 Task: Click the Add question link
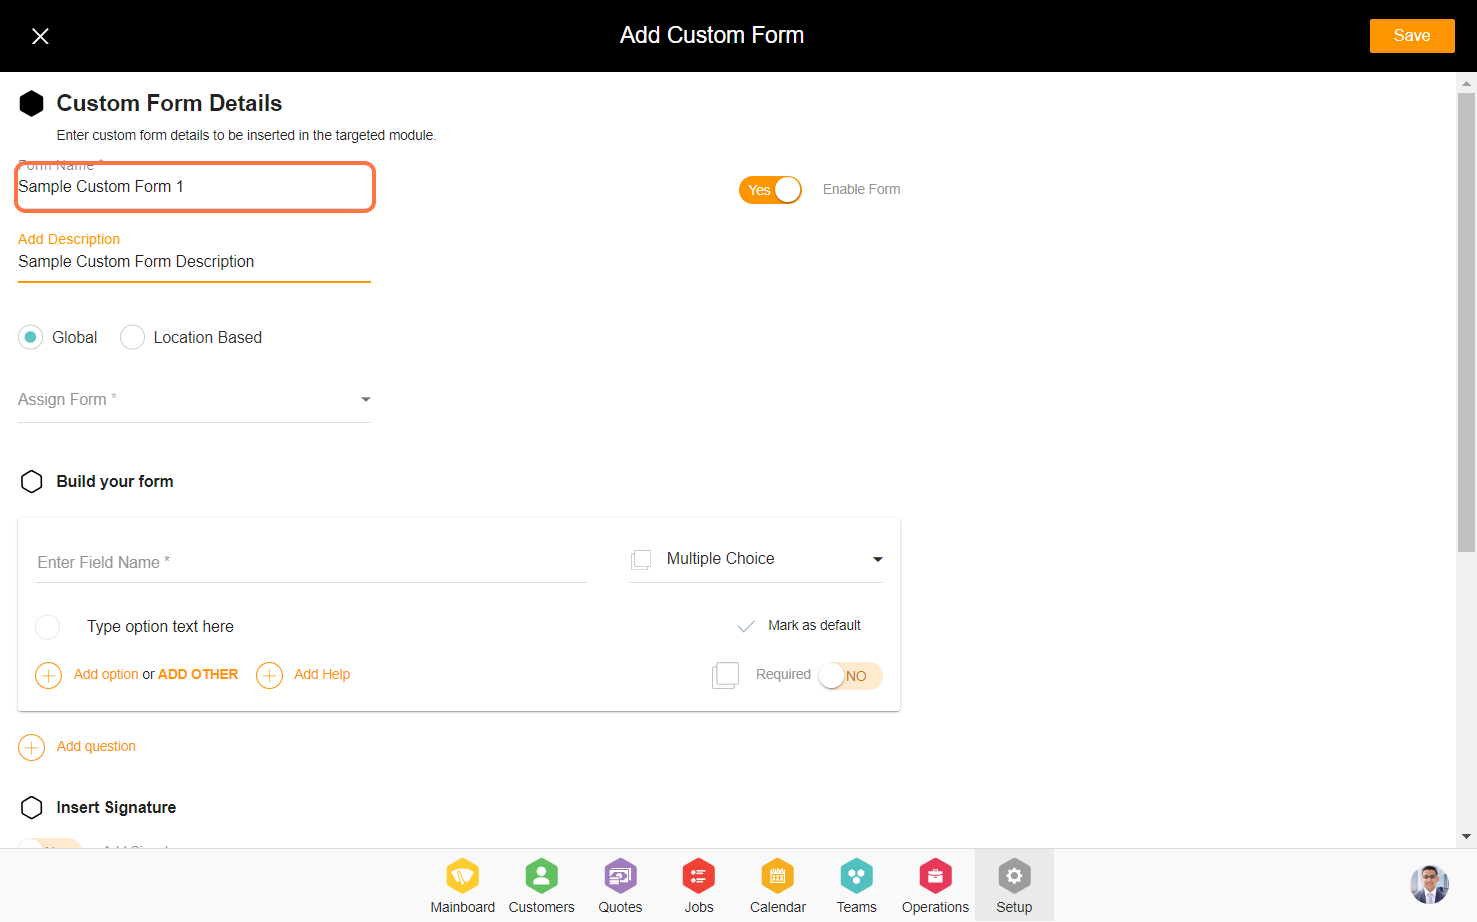coord(96,747)
